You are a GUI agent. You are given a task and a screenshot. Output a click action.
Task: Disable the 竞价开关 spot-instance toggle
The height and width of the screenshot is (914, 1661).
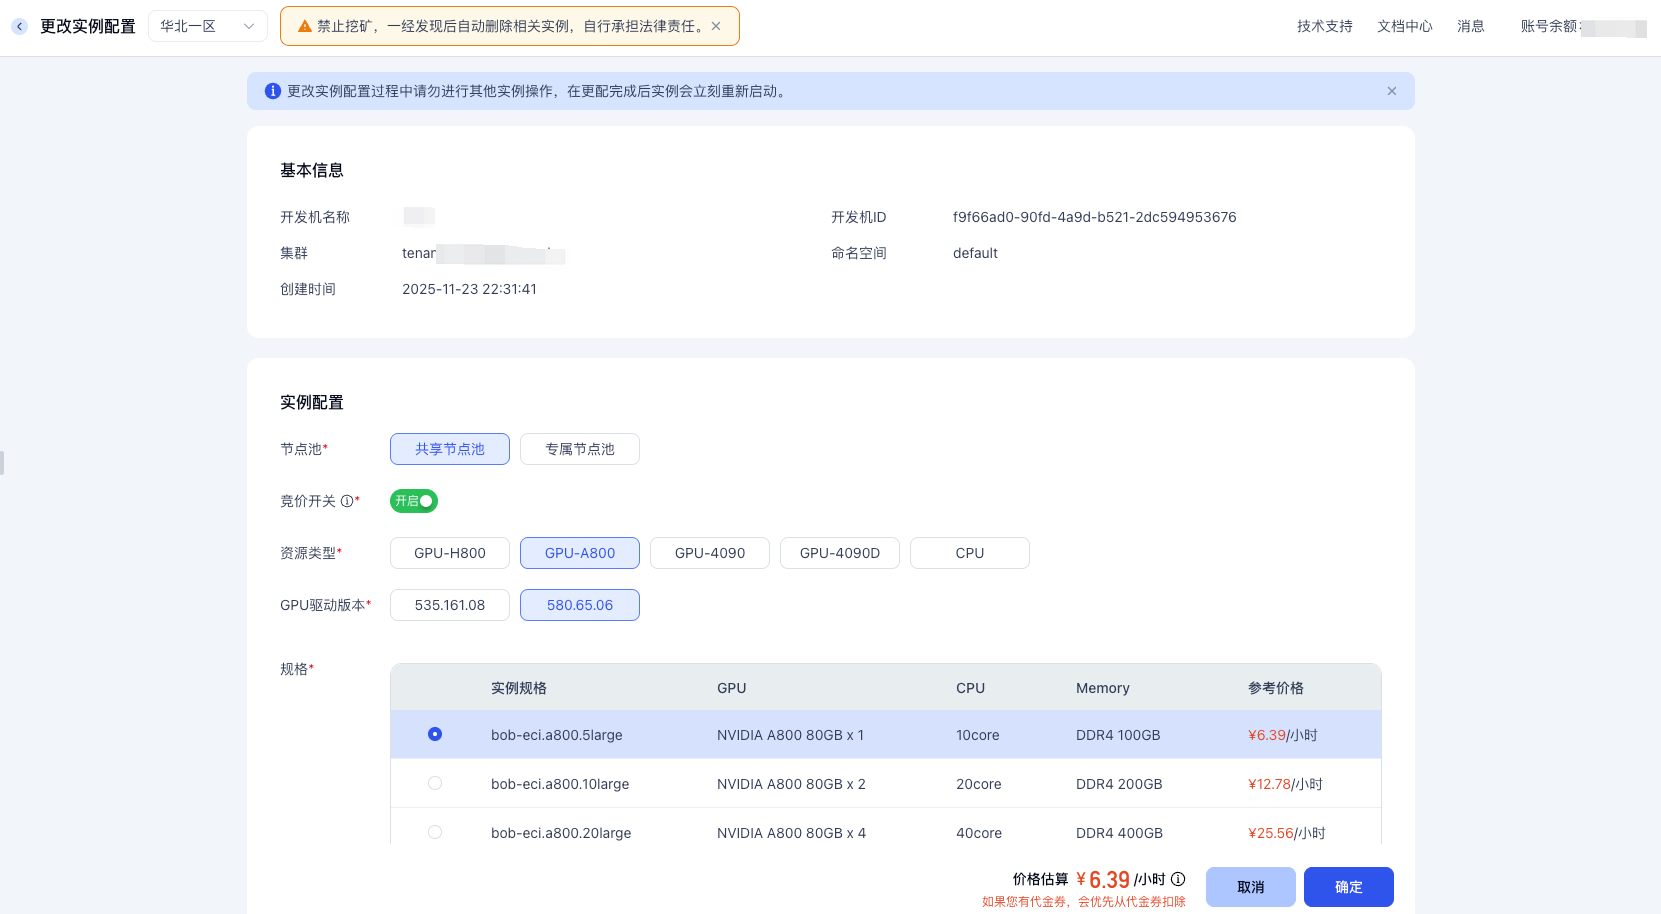coord(413,501)
